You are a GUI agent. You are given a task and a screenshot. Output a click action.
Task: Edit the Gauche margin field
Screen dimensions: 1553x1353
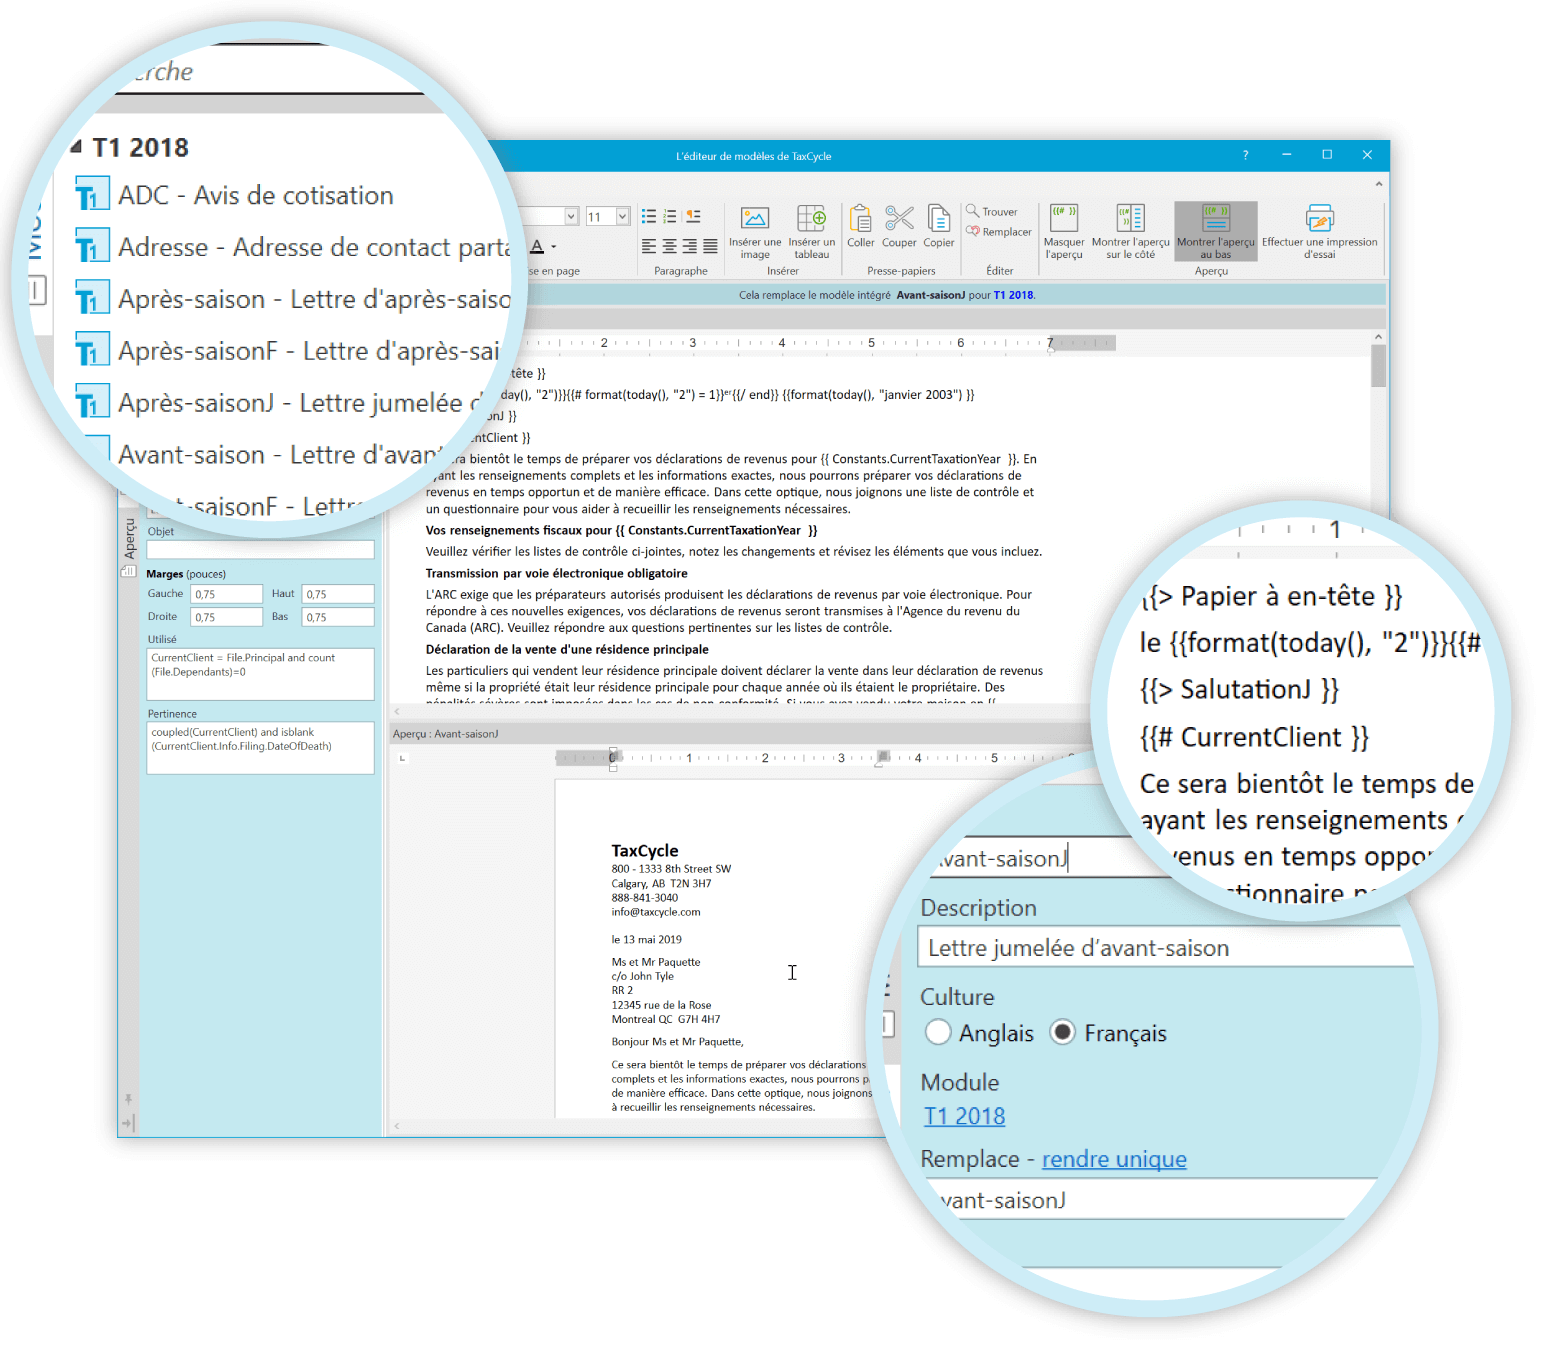tap(227, 594)
